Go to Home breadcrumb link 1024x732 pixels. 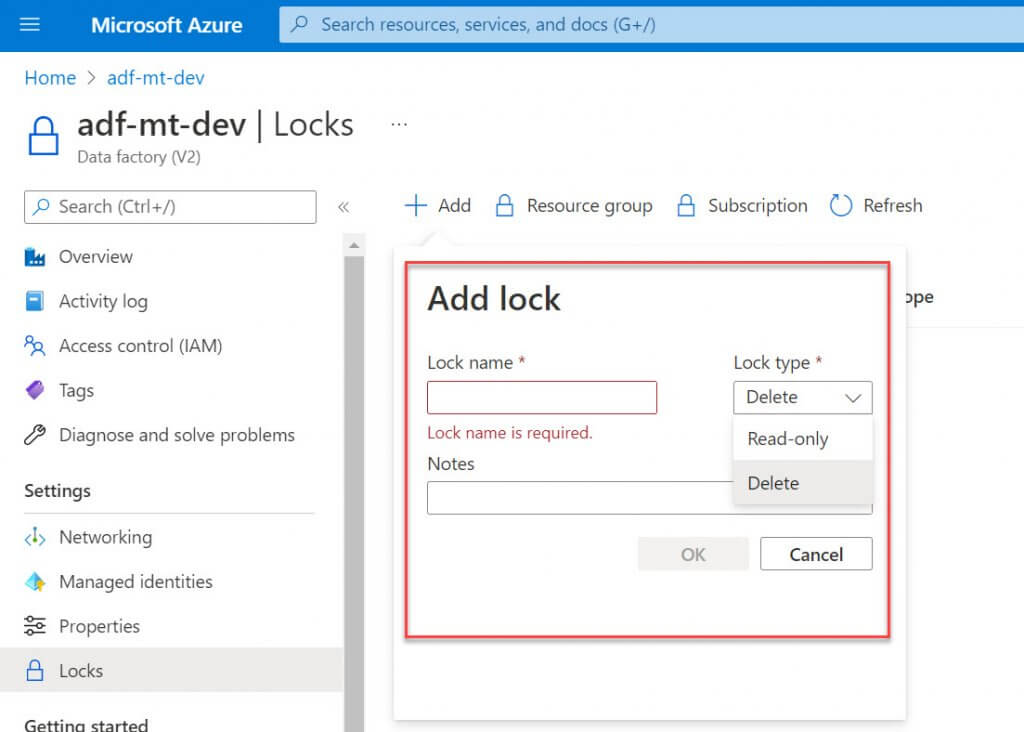click(50, 78)
